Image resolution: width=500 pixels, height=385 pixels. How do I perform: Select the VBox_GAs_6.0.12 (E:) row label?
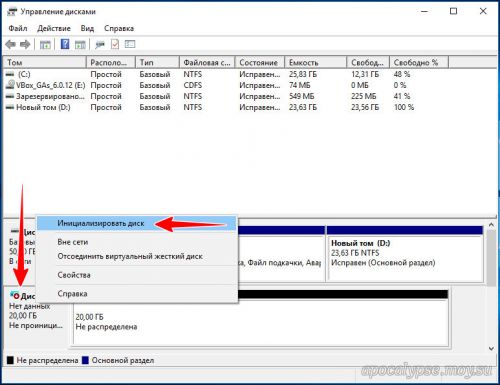(51, 85)
